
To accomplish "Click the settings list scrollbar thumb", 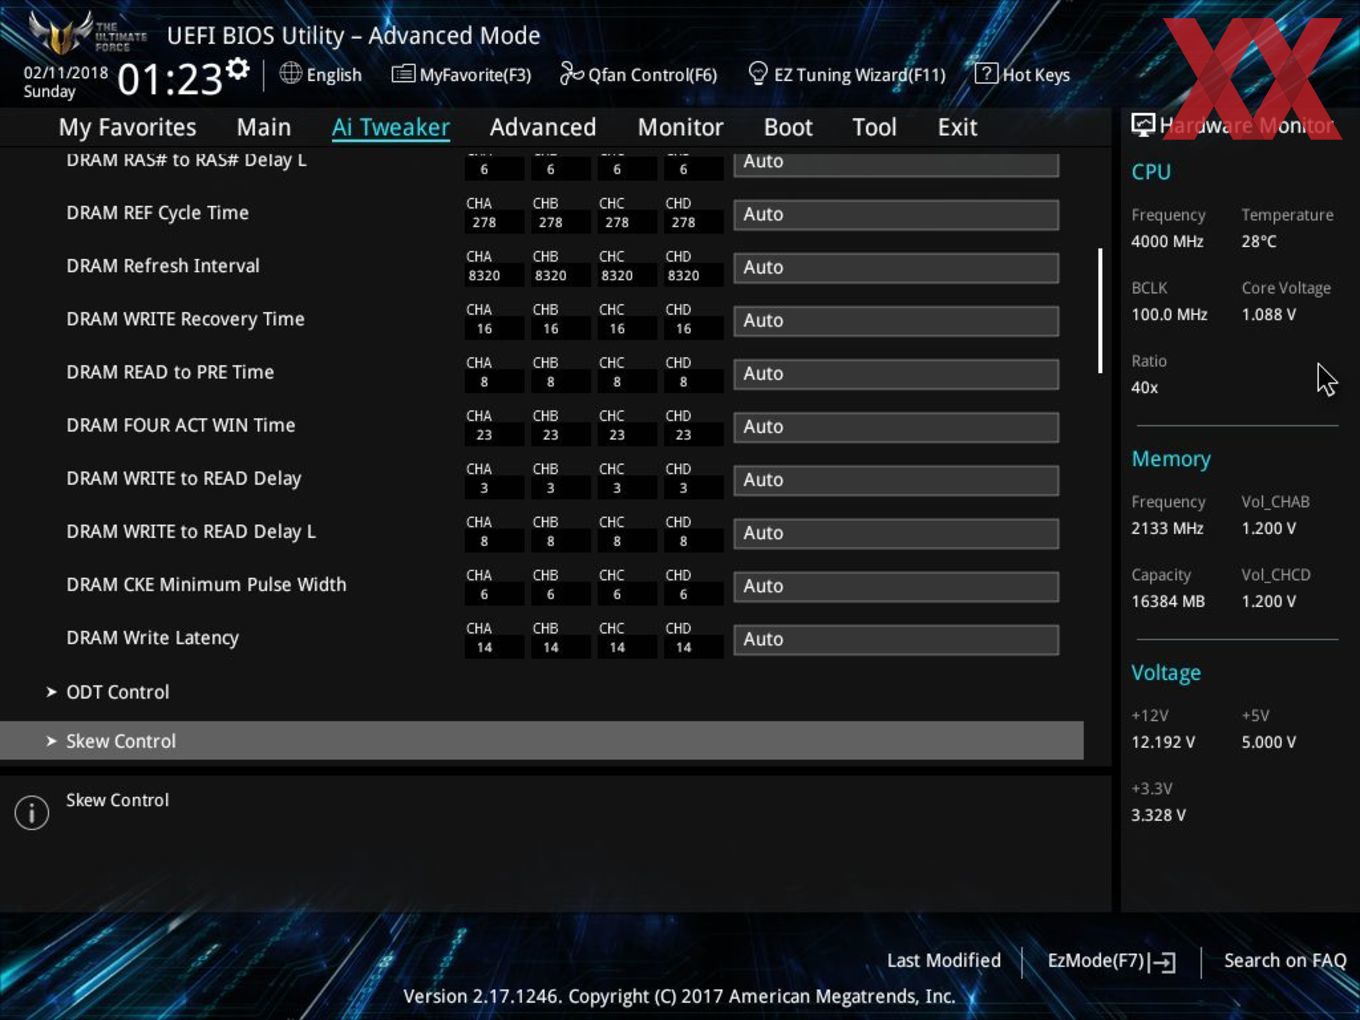I will click(1100, 311).
